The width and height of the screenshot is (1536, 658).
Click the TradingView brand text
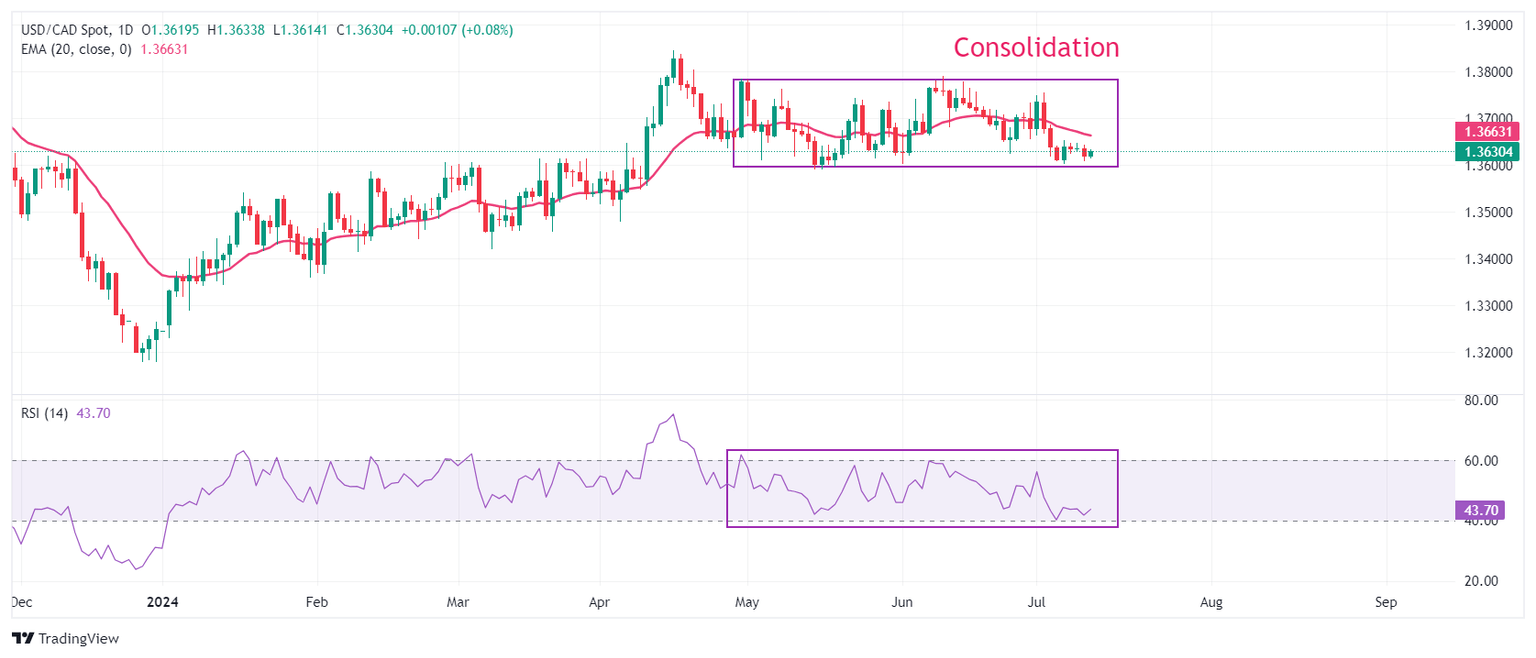pyautogui.click(x=80, y=638)
